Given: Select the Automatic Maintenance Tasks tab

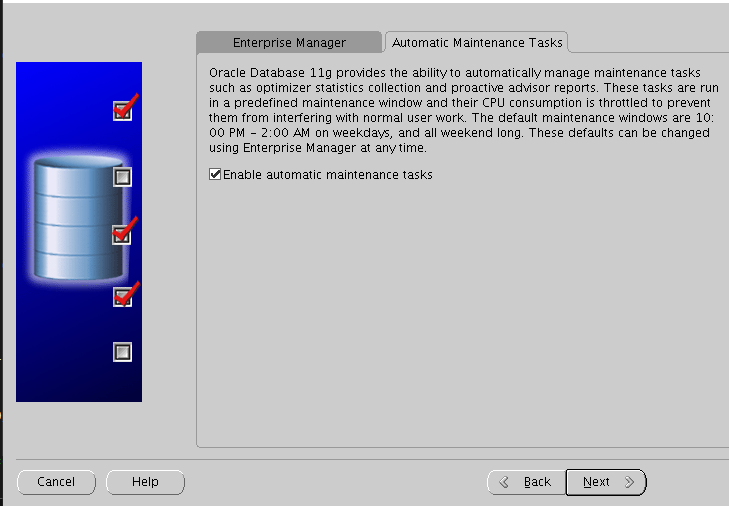Looking at the screenshot, I should point(477,42).
